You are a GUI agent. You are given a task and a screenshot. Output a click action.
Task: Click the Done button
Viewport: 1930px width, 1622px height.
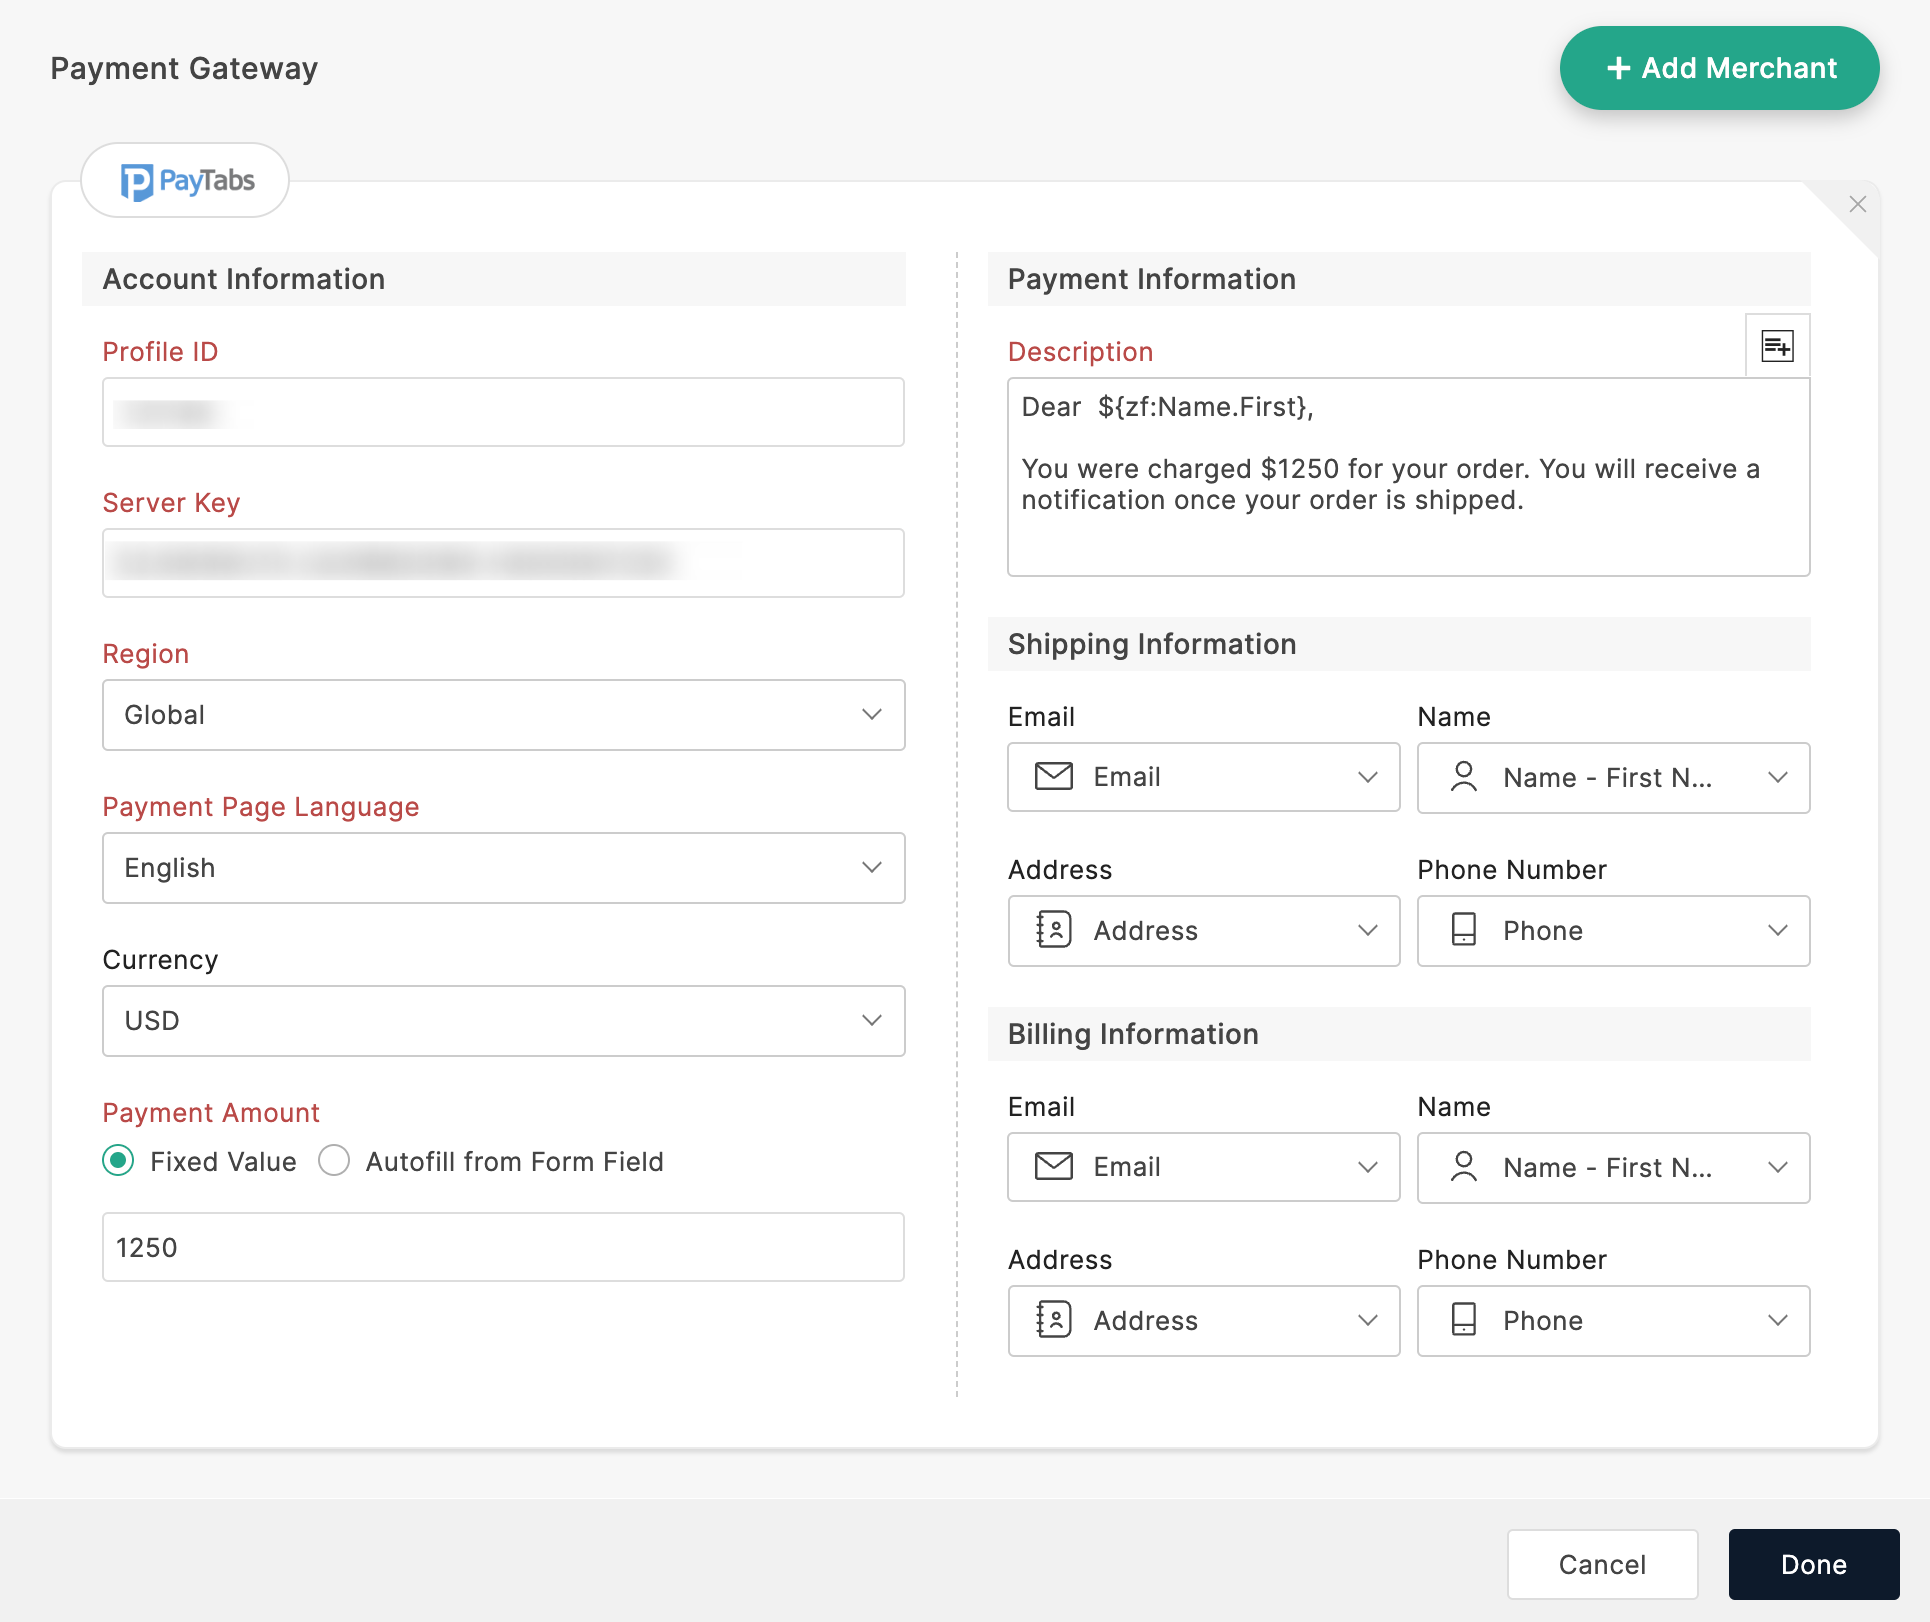coord(1813,1563)
